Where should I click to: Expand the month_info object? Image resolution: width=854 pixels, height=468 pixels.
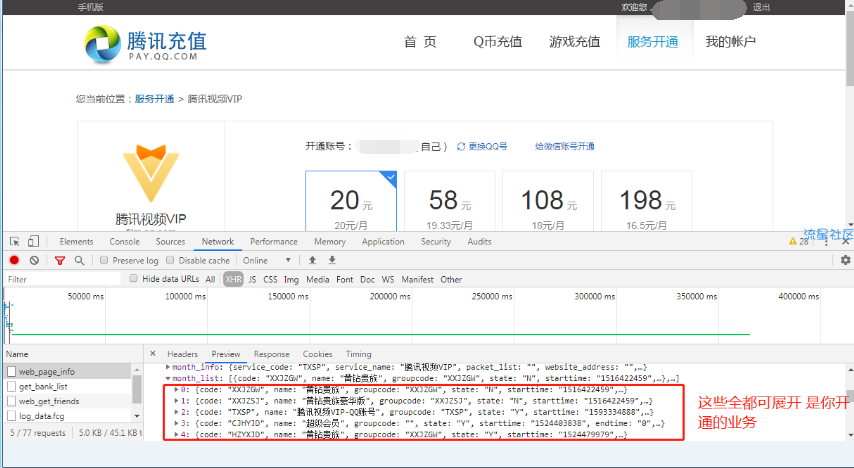pos(168,367)
